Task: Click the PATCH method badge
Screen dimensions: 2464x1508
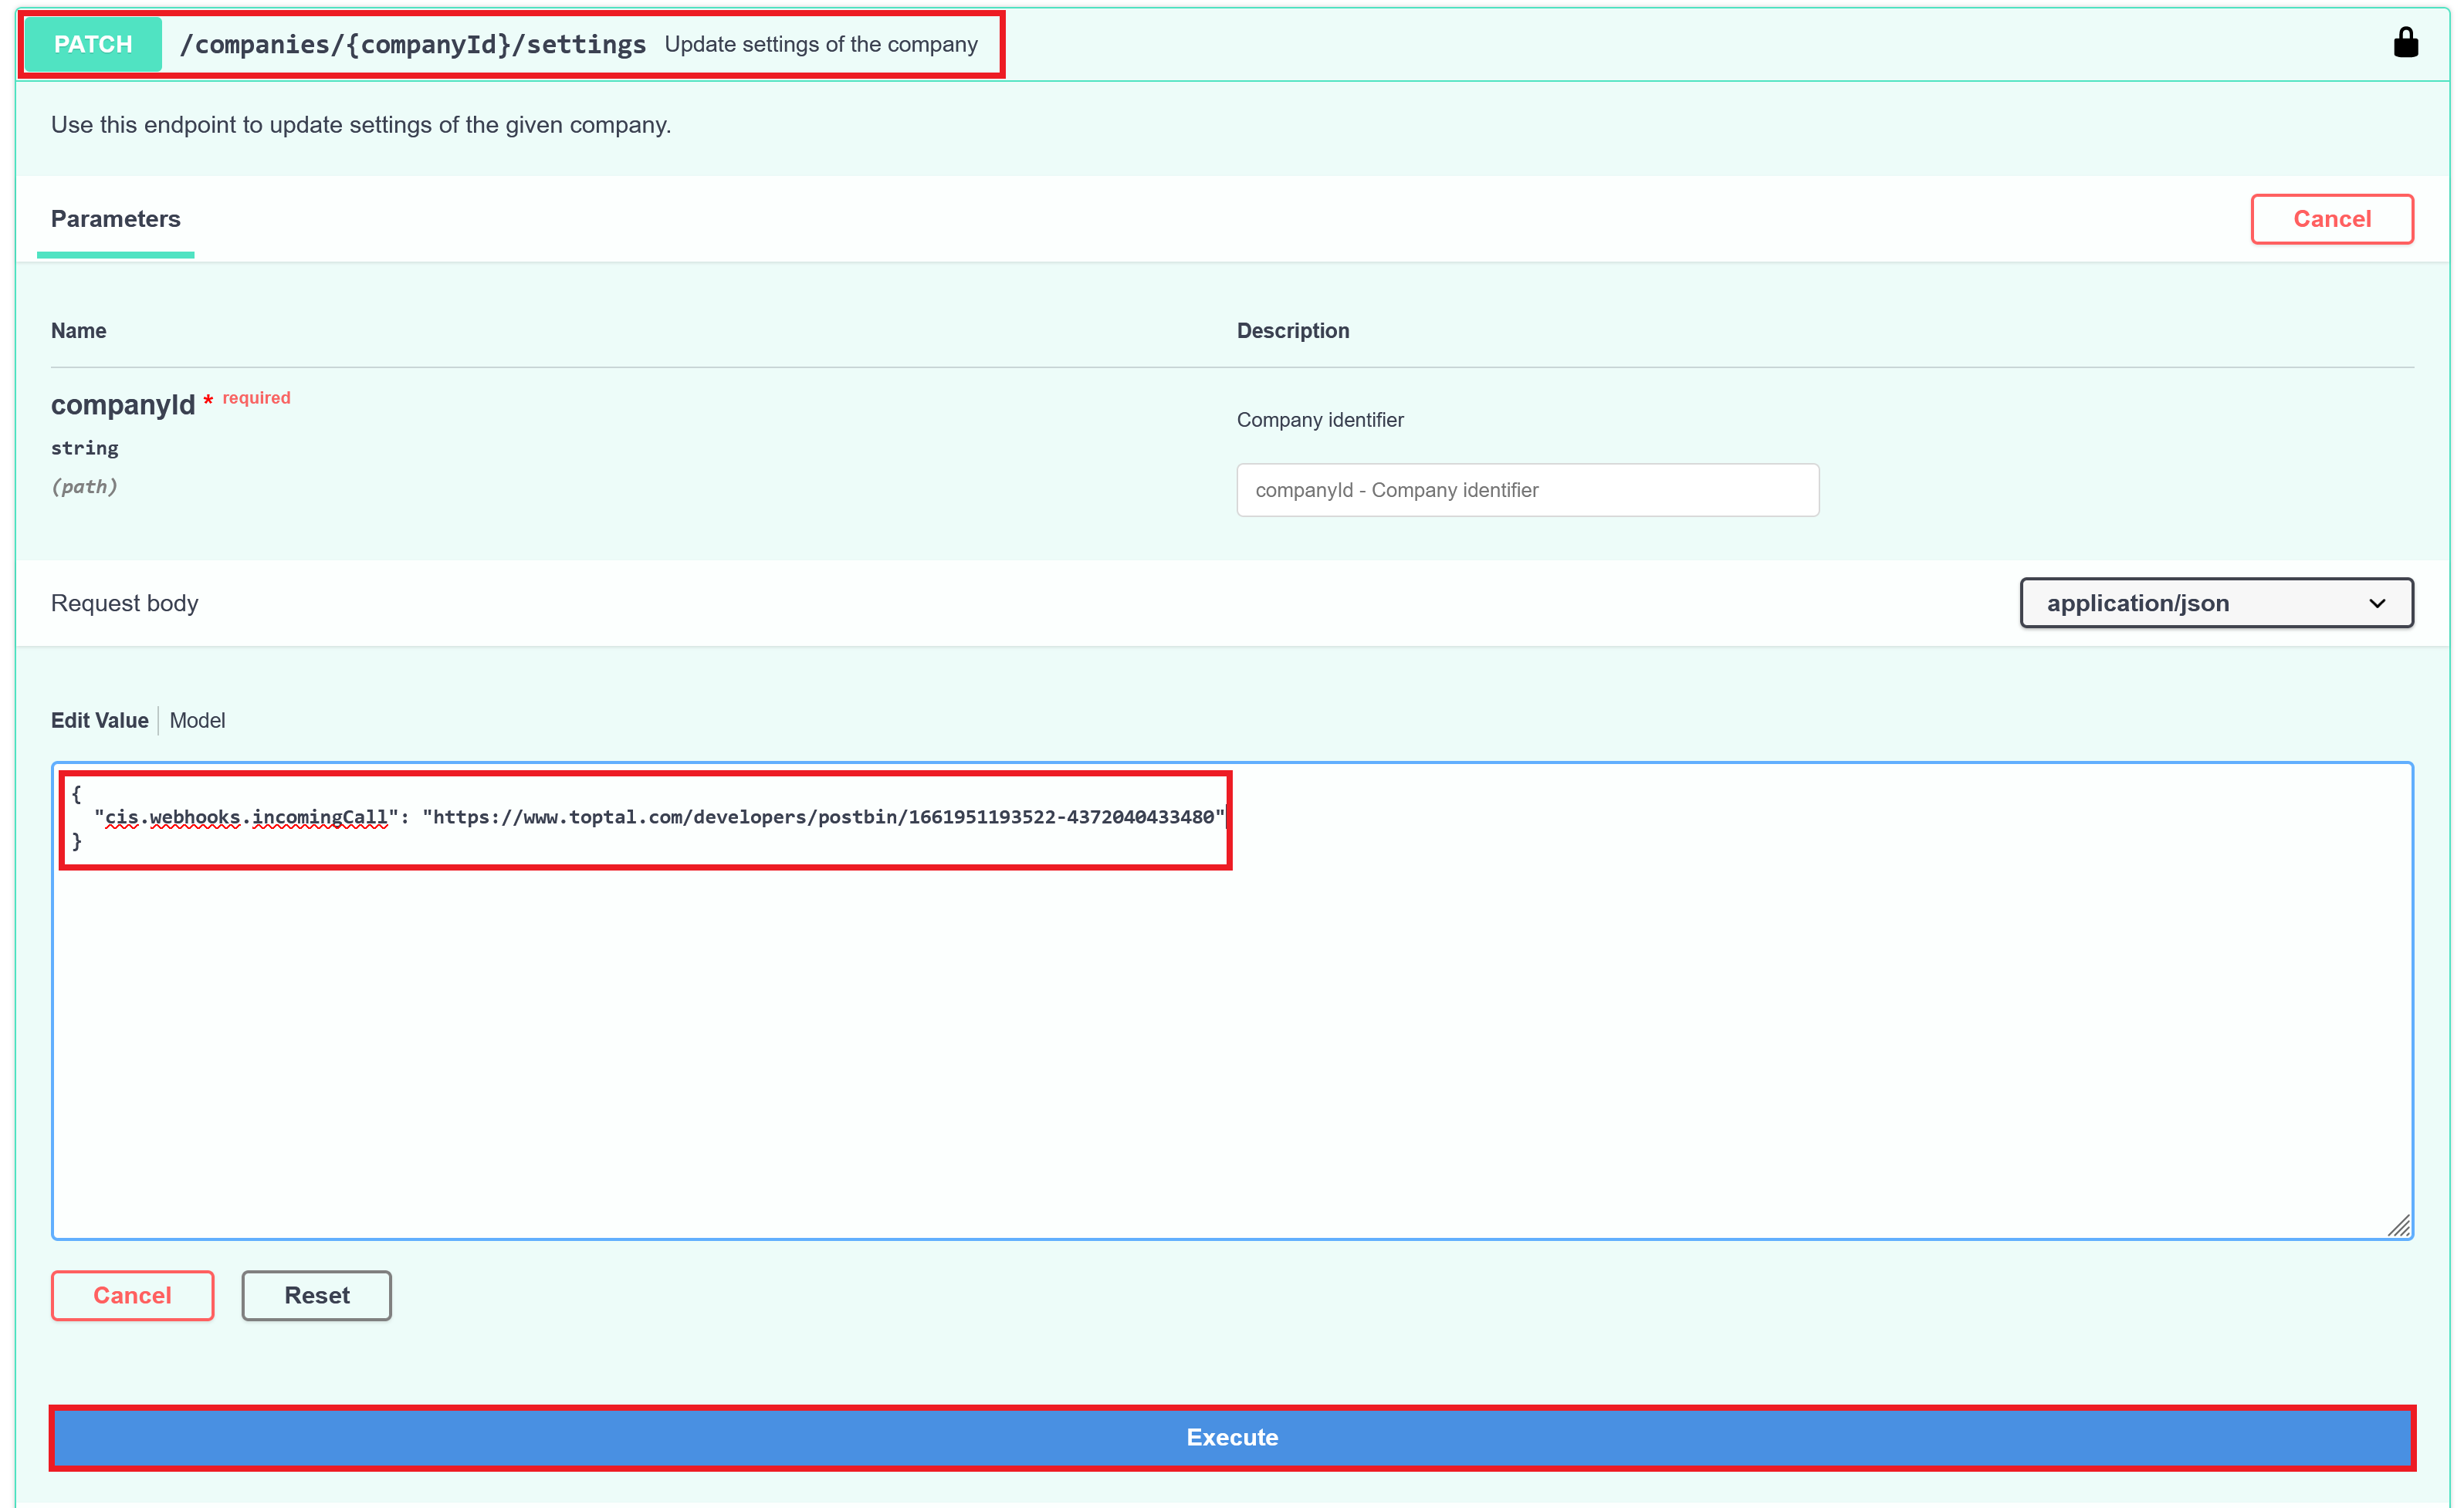Action: point(93,44)
